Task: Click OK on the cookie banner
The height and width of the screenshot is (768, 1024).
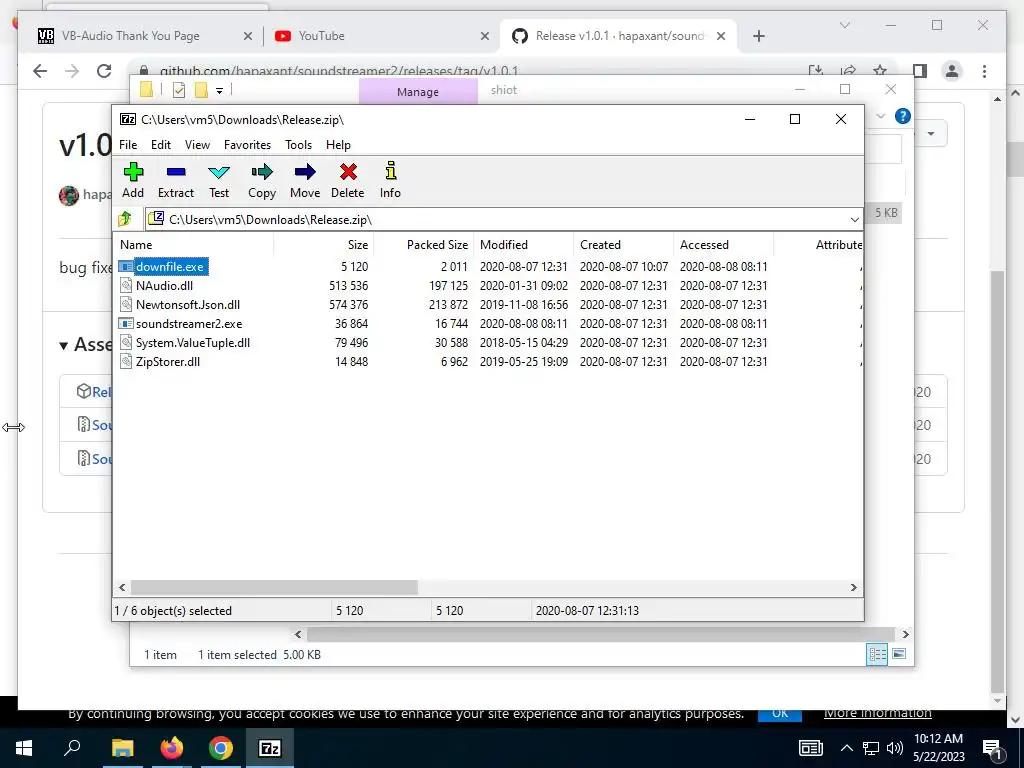Action: (780, 715)
